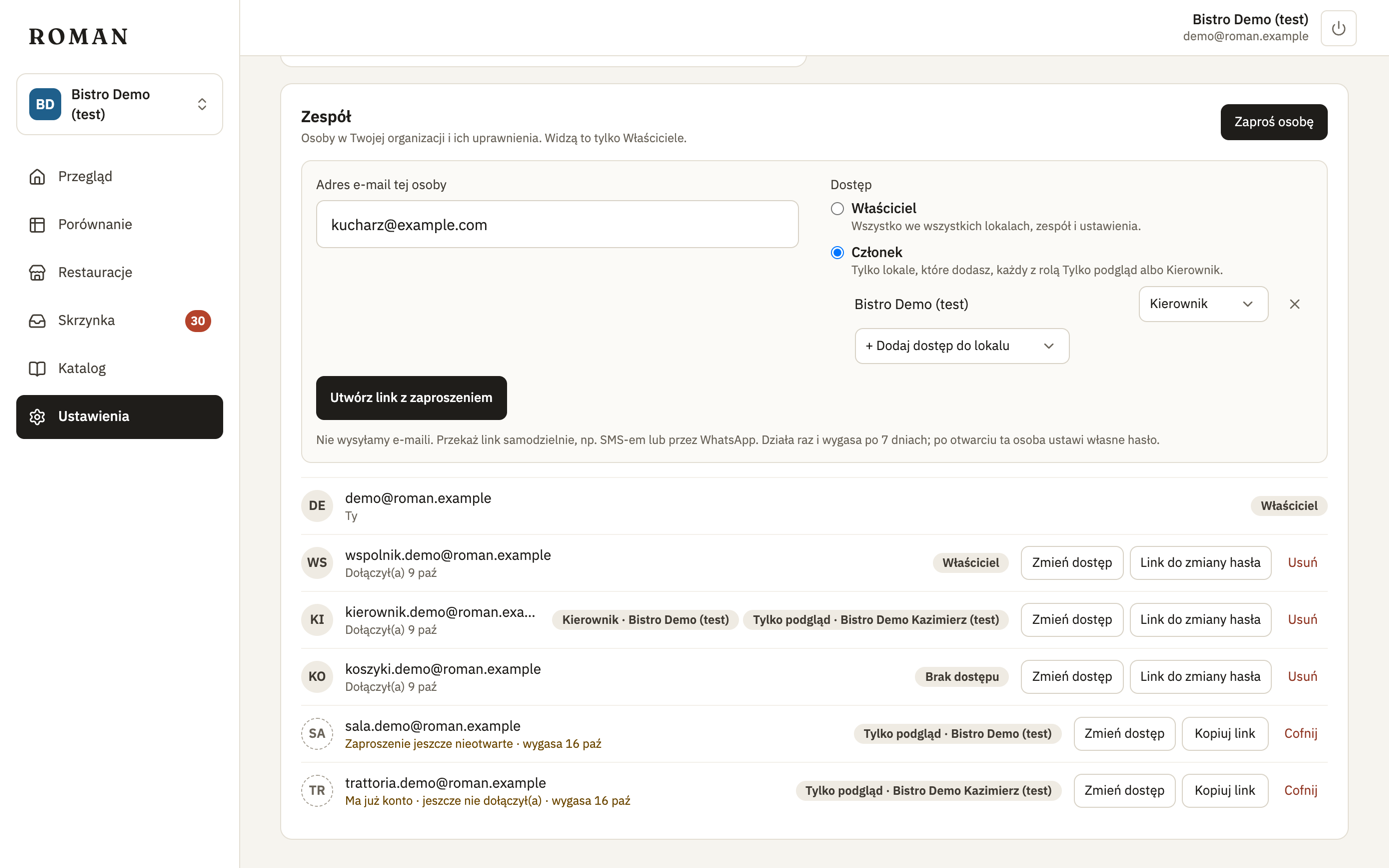This screenshot has width=1389, height=868.
Task: Click the DE avatar for demo@roman.example
Action: pos(317,505)
